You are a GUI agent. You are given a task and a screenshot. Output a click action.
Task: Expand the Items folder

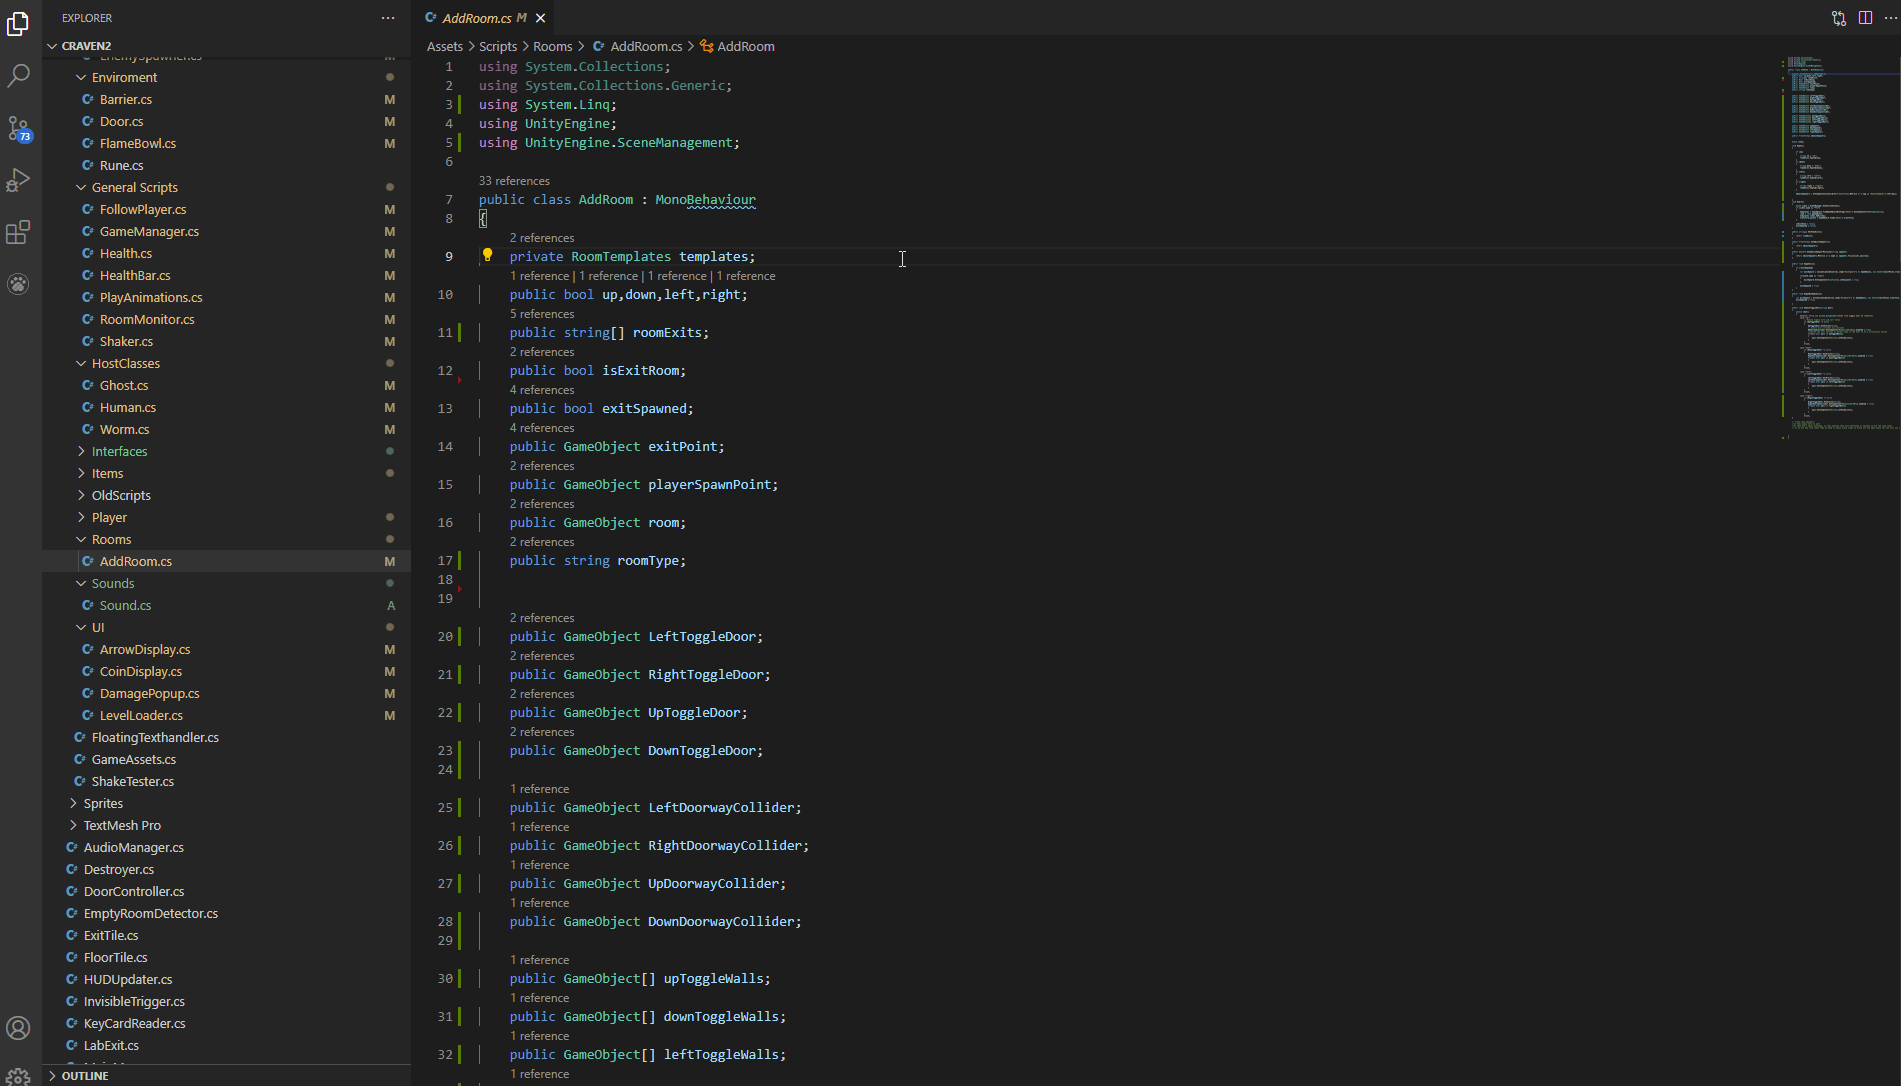(81, 473)
